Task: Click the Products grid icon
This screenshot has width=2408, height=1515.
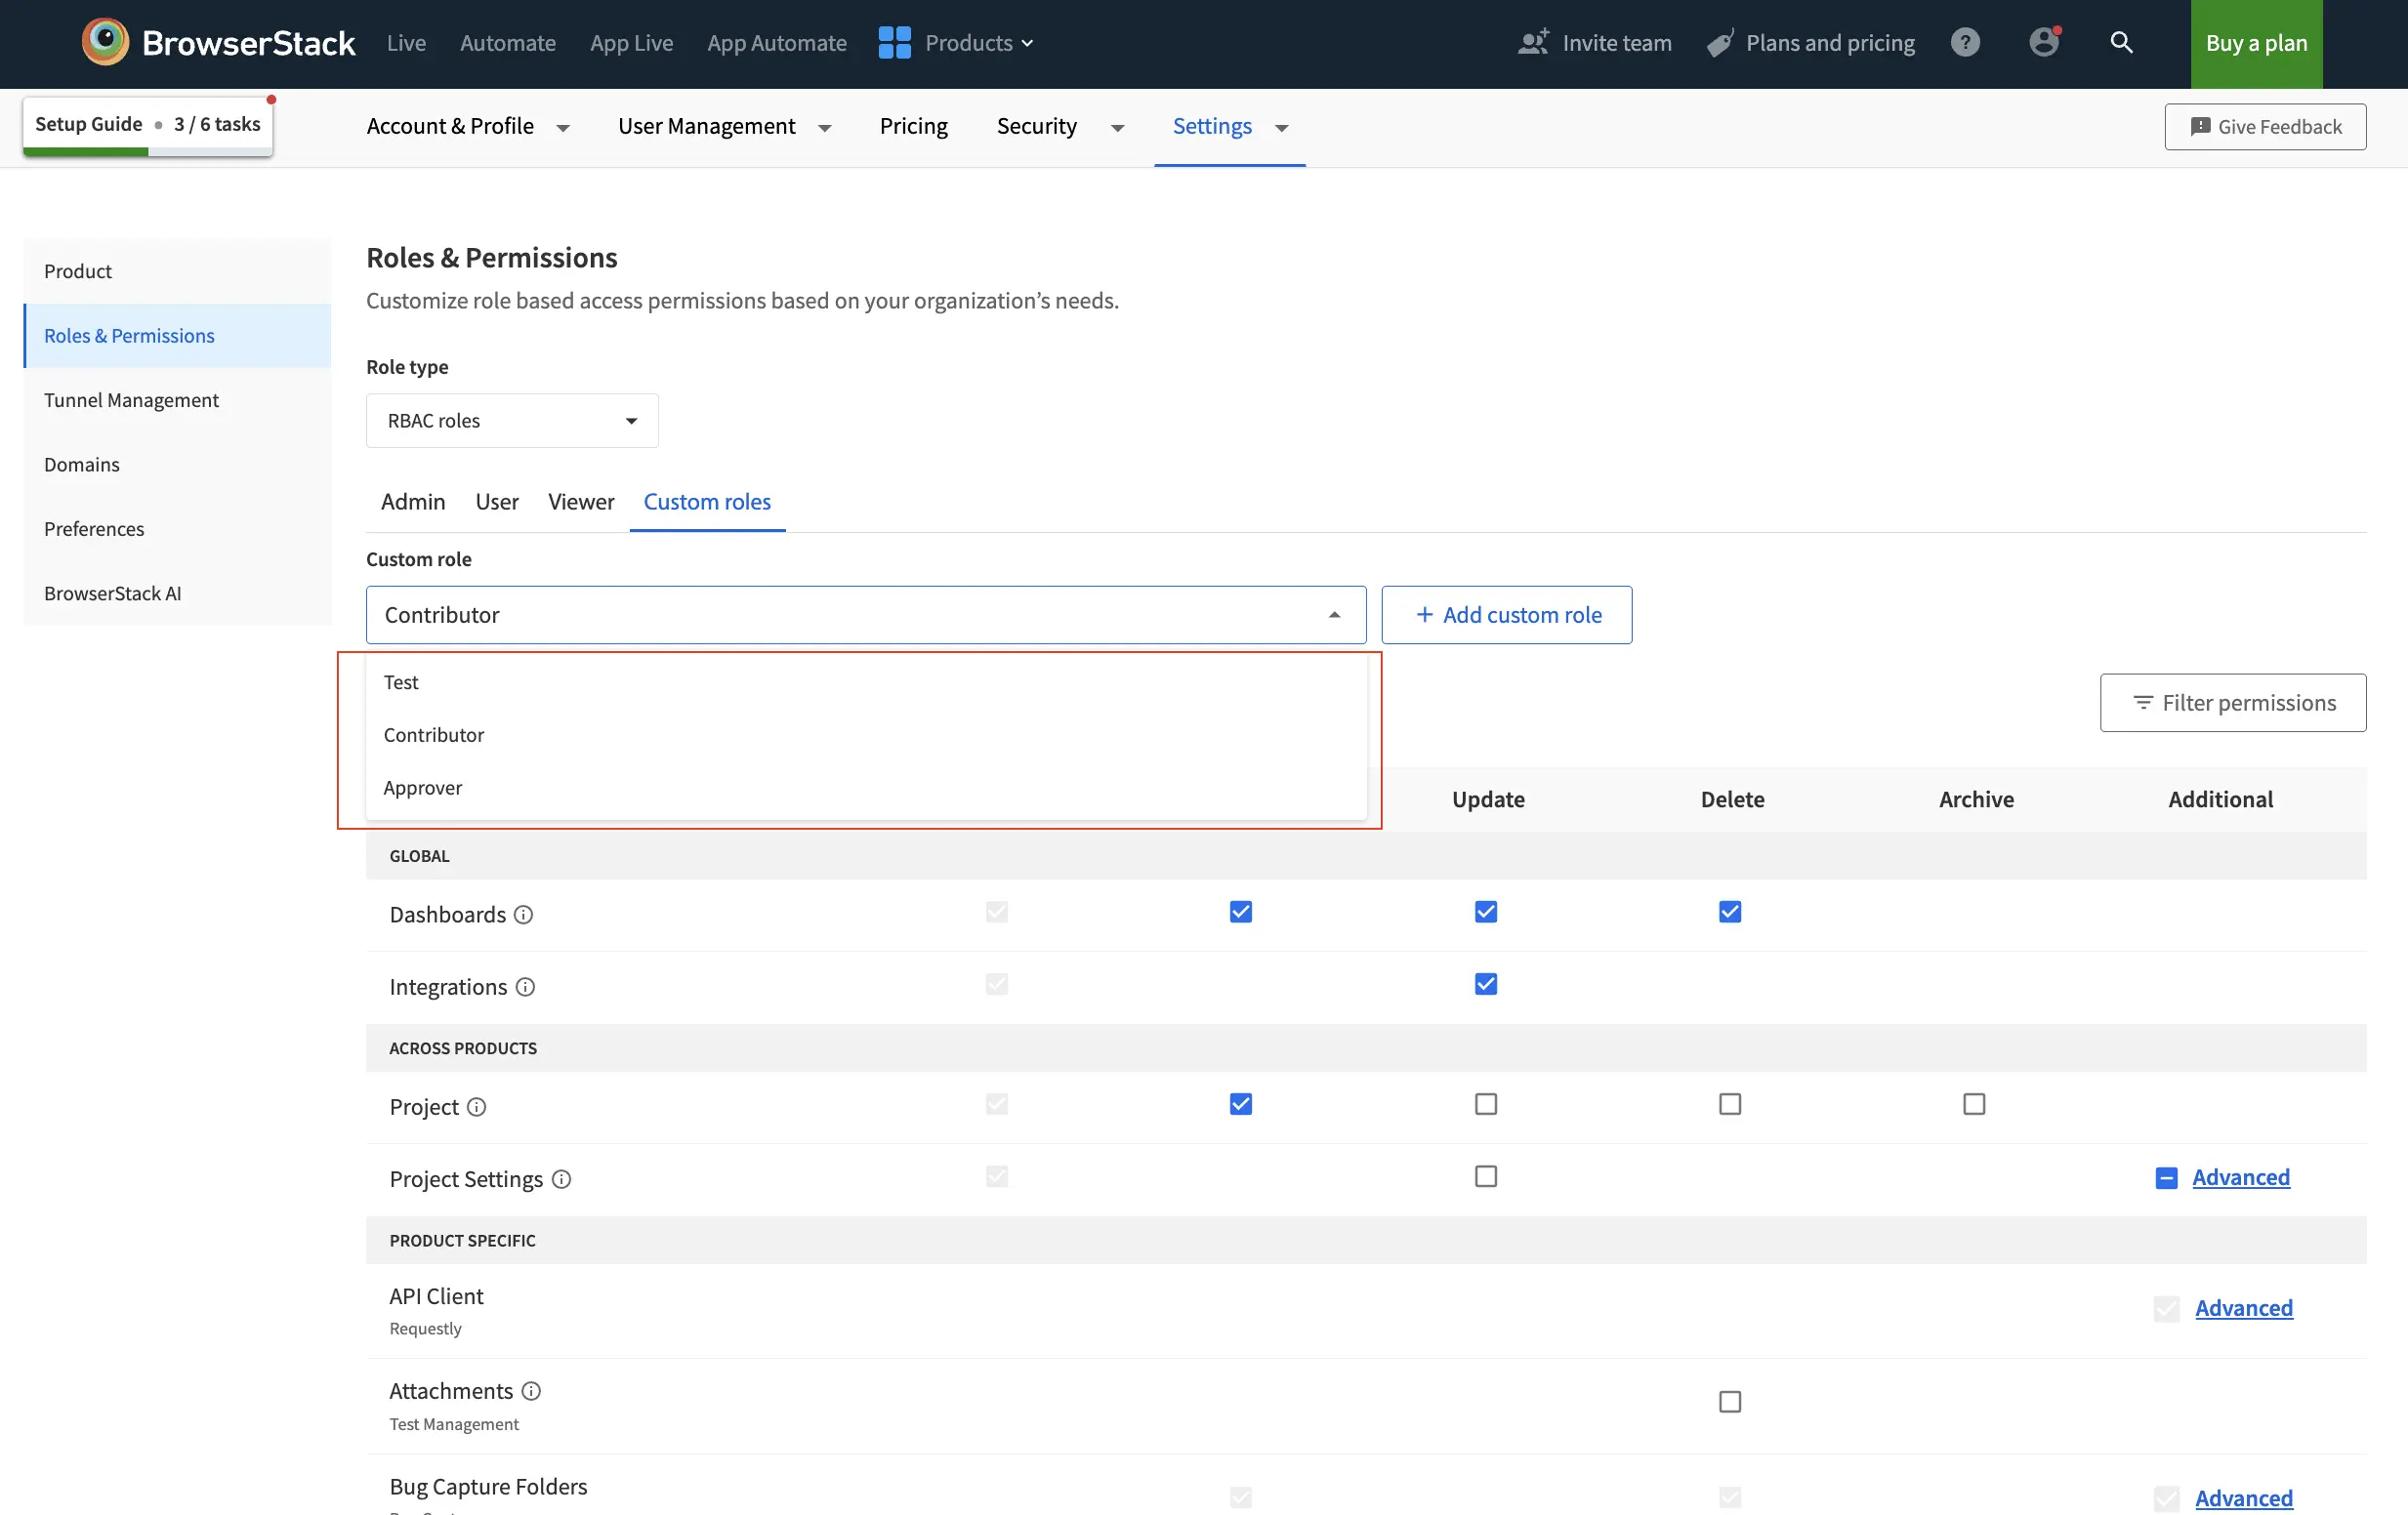Action: point(893,42)
